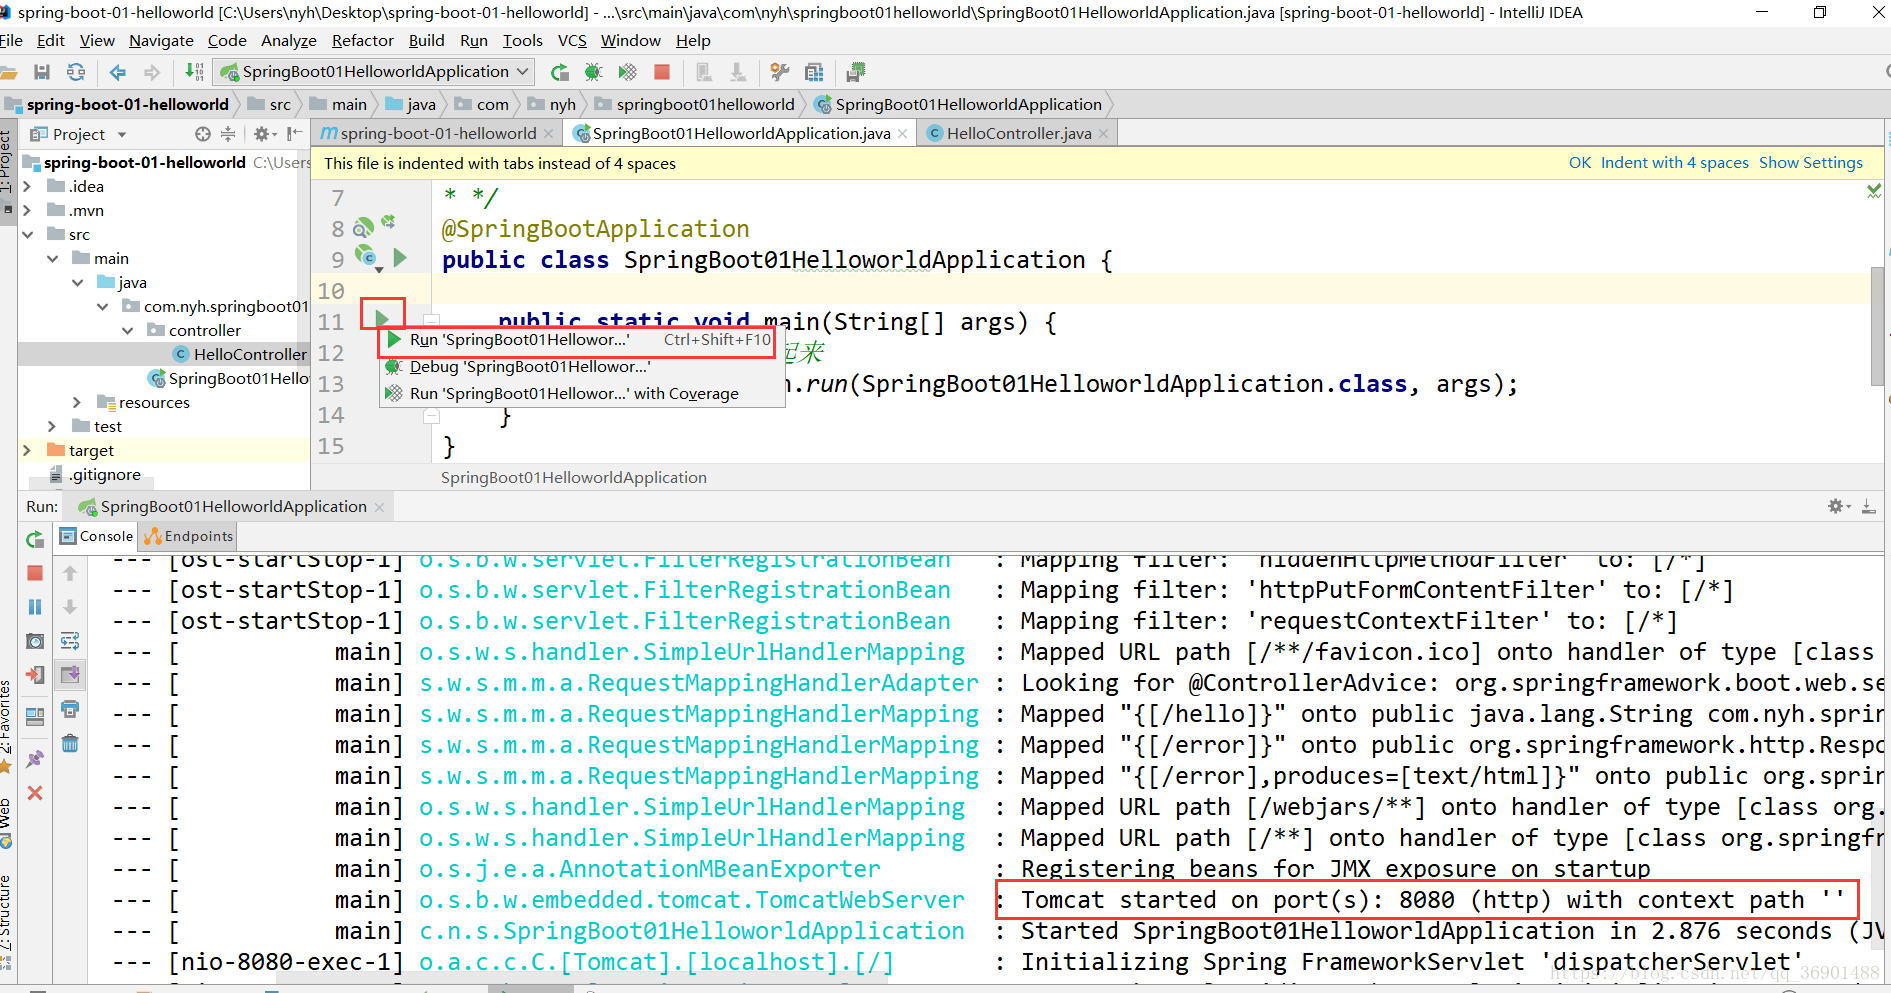Image resolution: width=1891 pixels, height=993 pixels.
Task: Click the run gutter arrow on line 9
Action: point(400,258)
